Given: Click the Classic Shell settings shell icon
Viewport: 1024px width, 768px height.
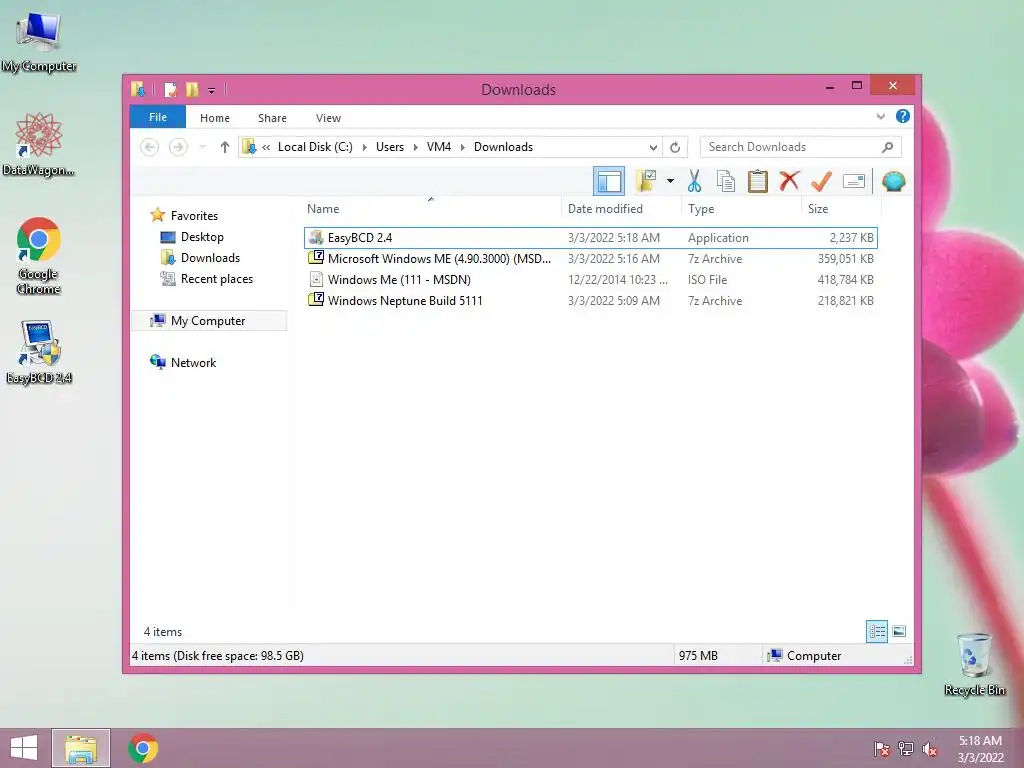Looking at the screenshot, I should tap(893, 181).
